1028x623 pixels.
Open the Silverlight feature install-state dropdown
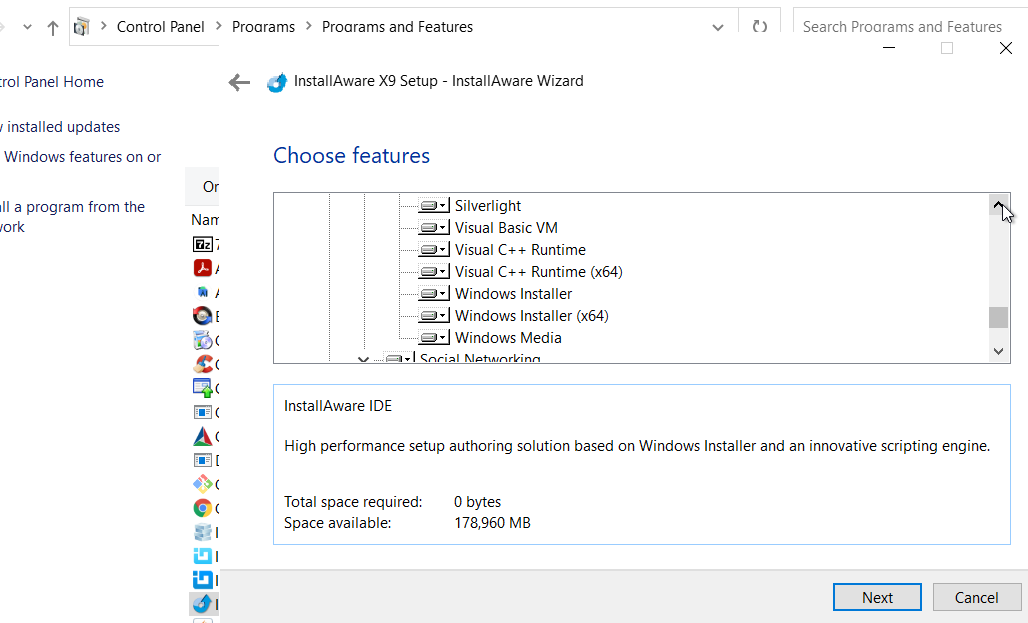point(434,206)
